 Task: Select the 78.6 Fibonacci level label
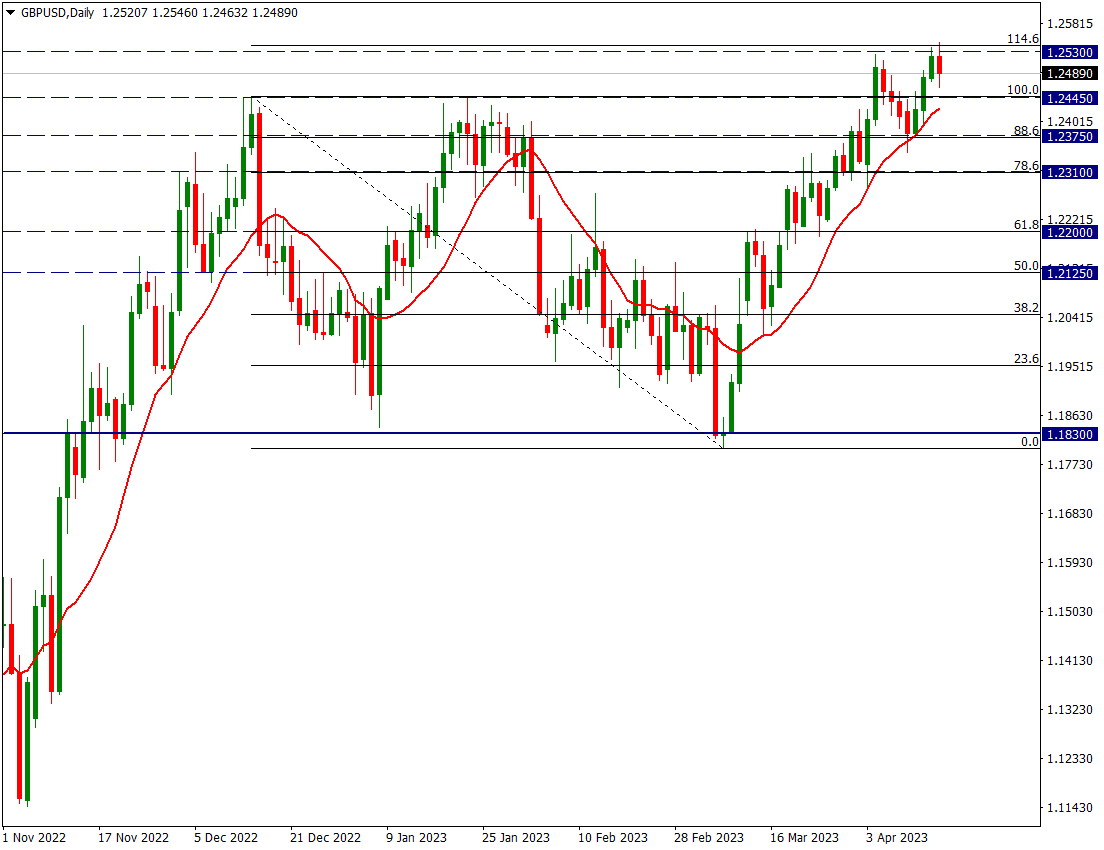point(1026,165)
